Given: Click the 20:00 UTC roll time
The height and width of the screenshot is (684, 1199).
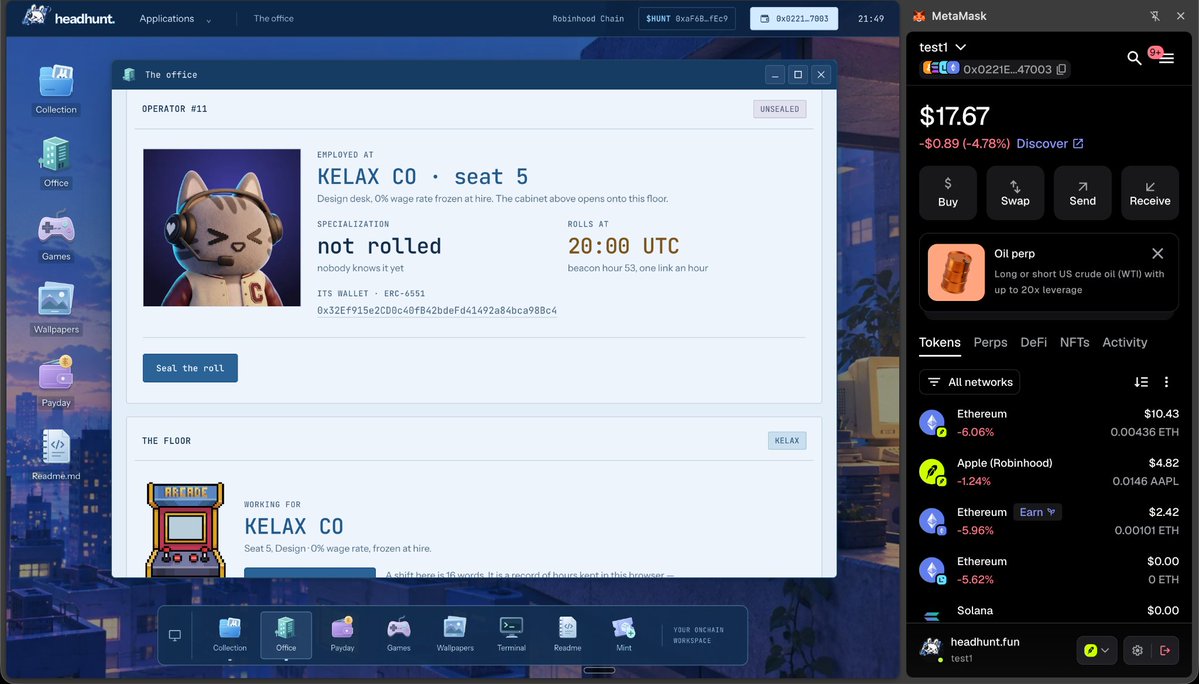Looking at the screenshot, I should coord(623,246).
